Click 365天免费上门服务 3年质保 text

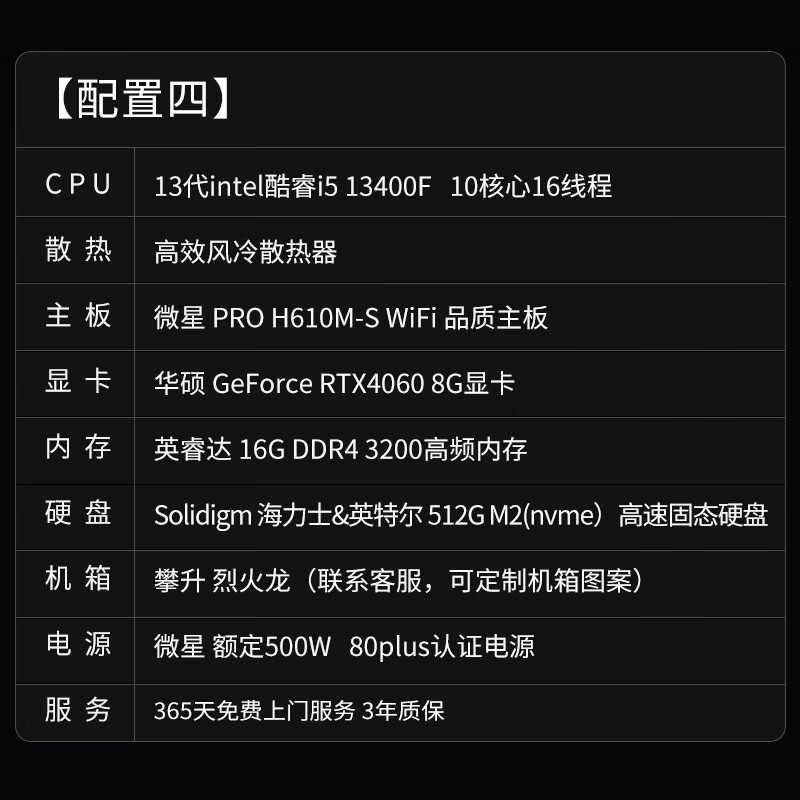pyautogui.click(x=299, y=711)
